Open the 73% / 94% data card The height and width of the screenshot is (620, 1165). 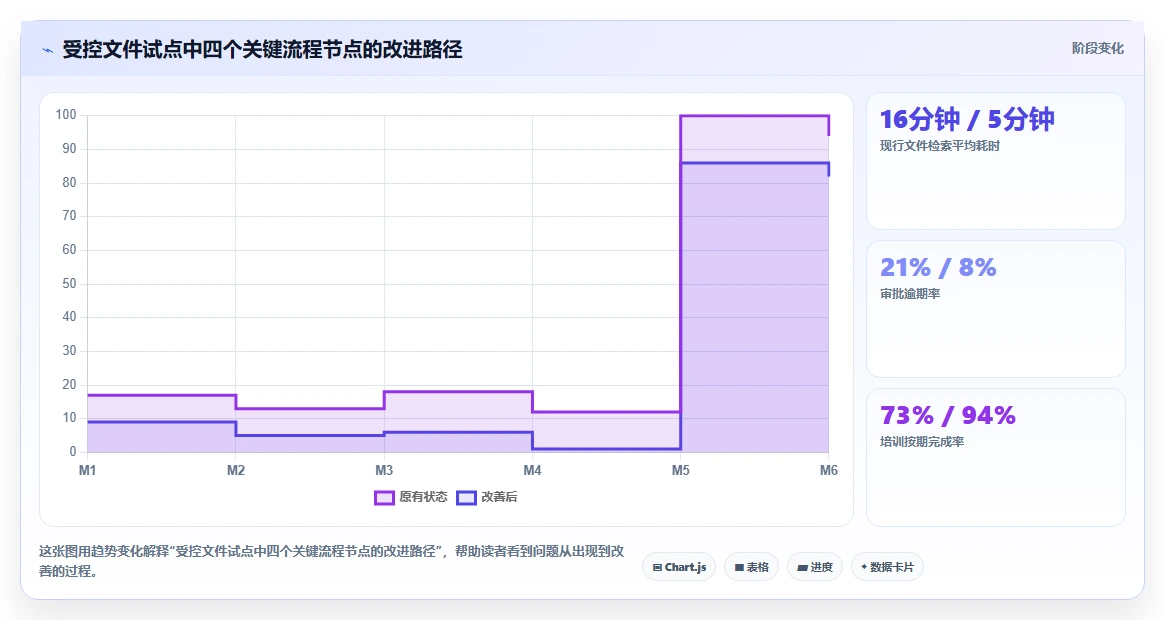(996, 457)
